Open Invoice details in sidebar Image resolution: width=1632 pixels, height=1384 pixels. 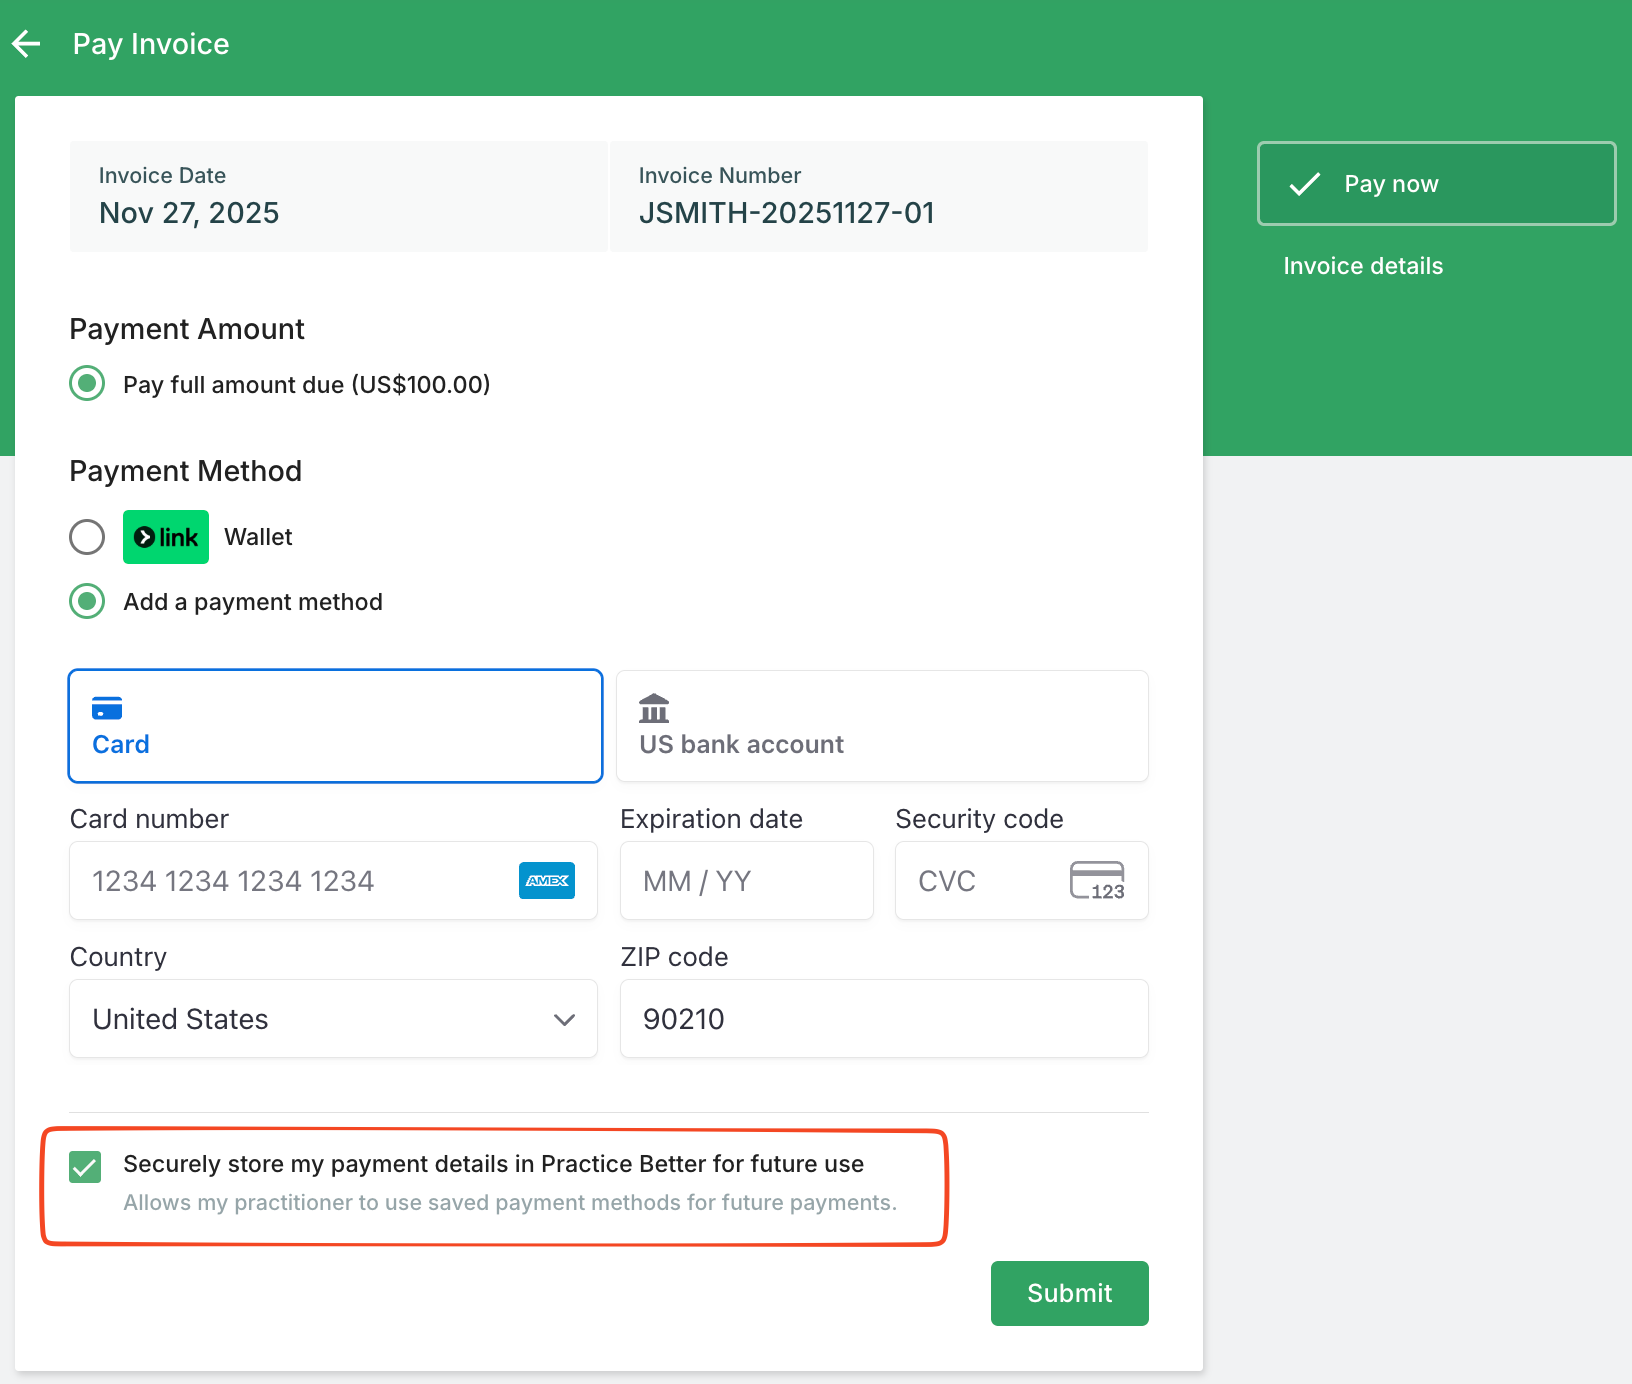tap(1363, 266)
